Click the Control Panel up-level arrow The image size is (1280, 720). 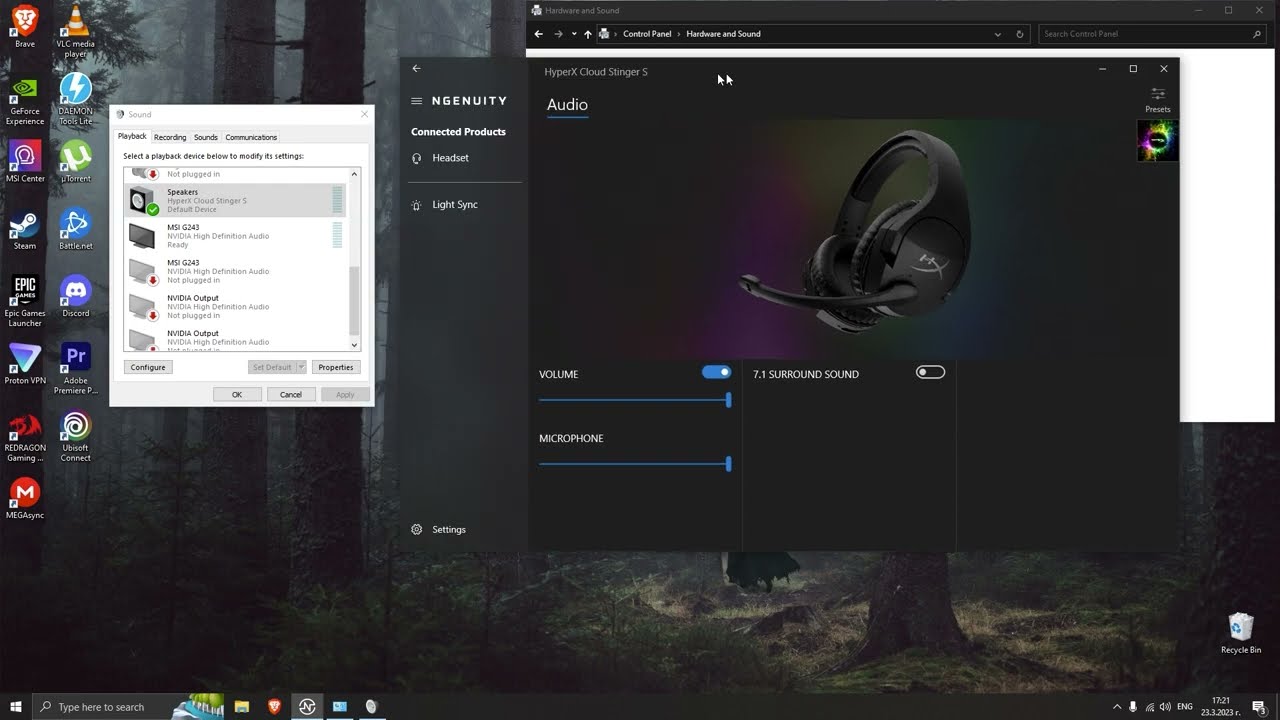coord(587,34)
